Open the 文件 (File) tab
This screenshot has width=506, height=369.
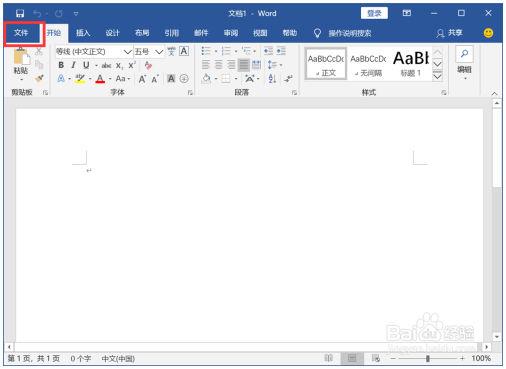pos(21,33)
